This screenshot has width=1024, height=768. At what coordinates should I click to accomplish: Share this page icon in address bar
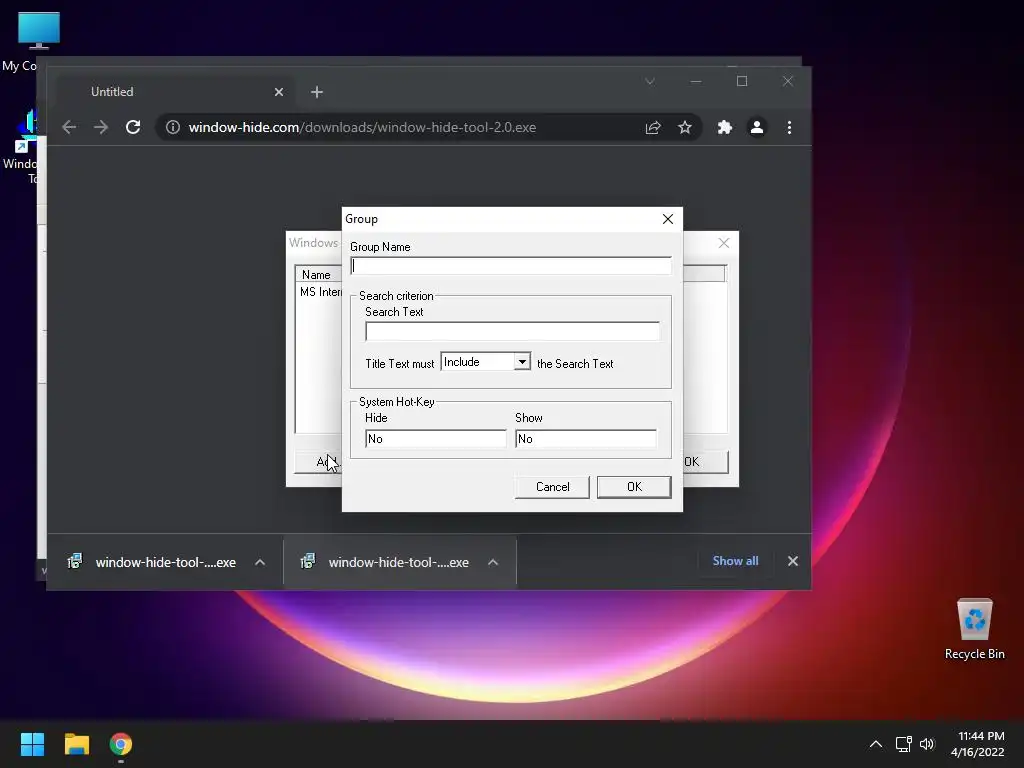click(653, 127)
